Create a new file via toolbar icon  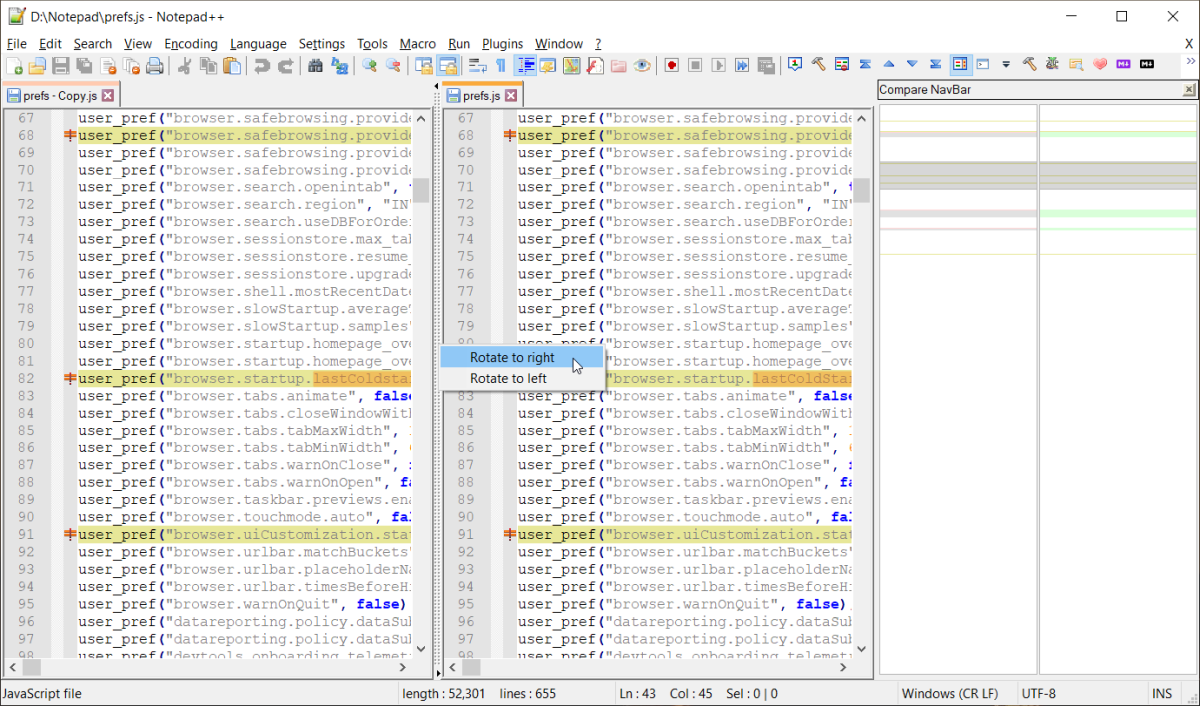pos(15,66)
